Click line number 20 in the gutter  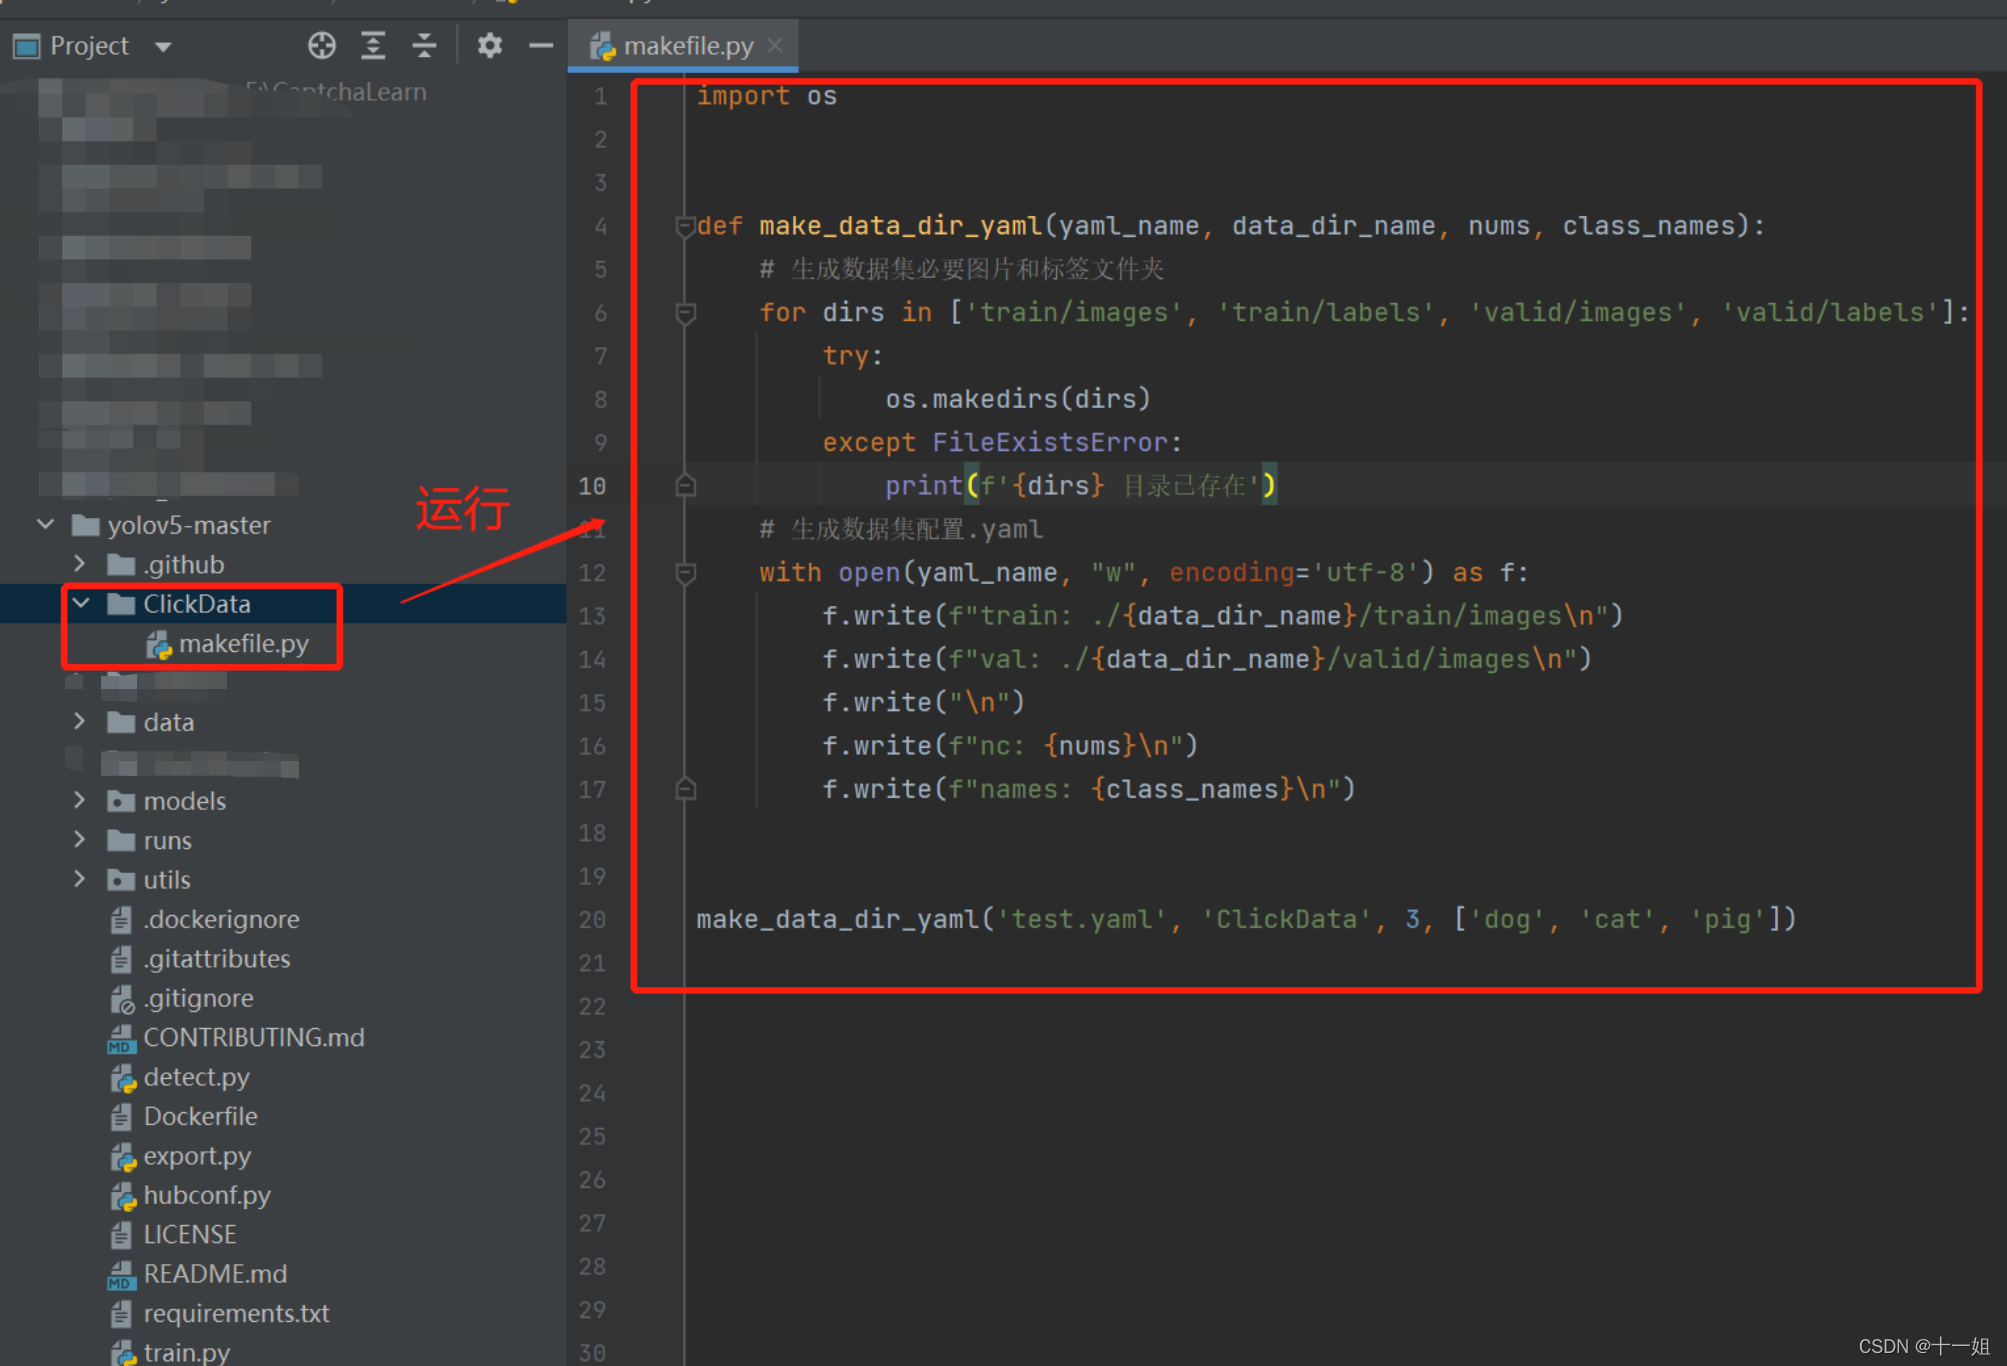coord(592,919)
